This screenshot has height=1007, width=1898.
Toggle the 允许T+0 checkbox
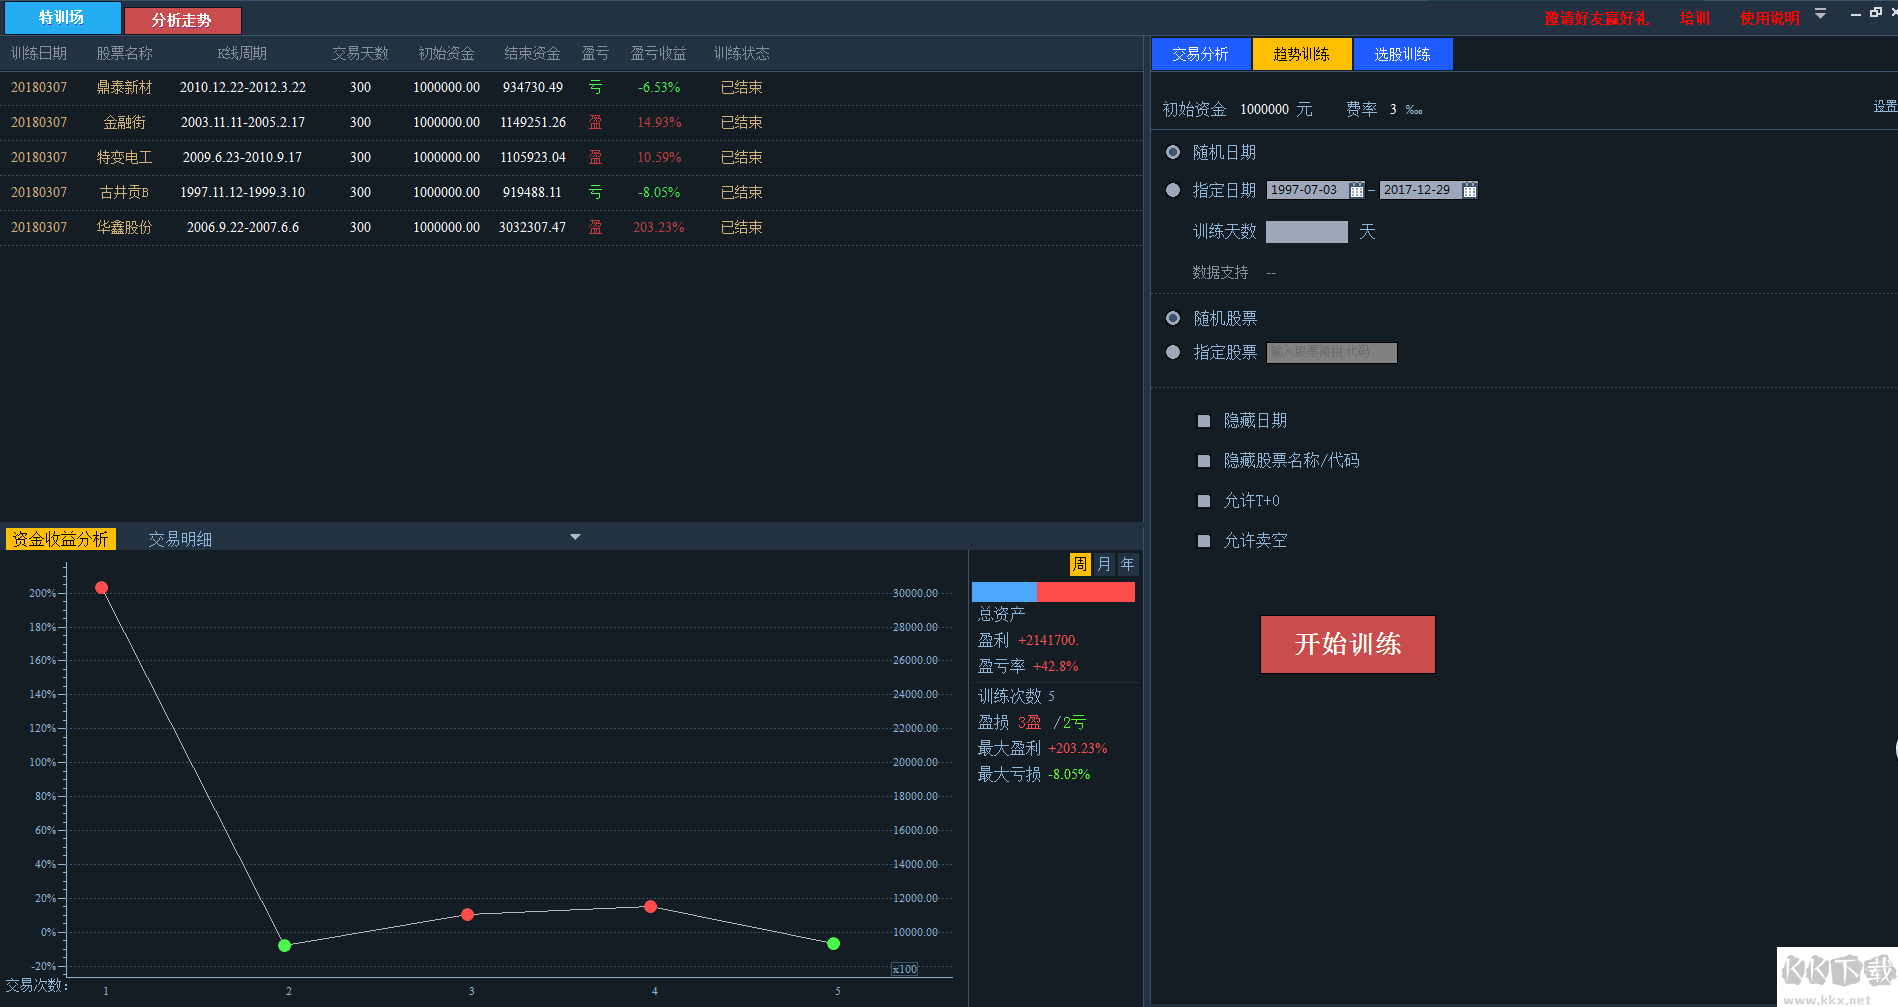1204,501
